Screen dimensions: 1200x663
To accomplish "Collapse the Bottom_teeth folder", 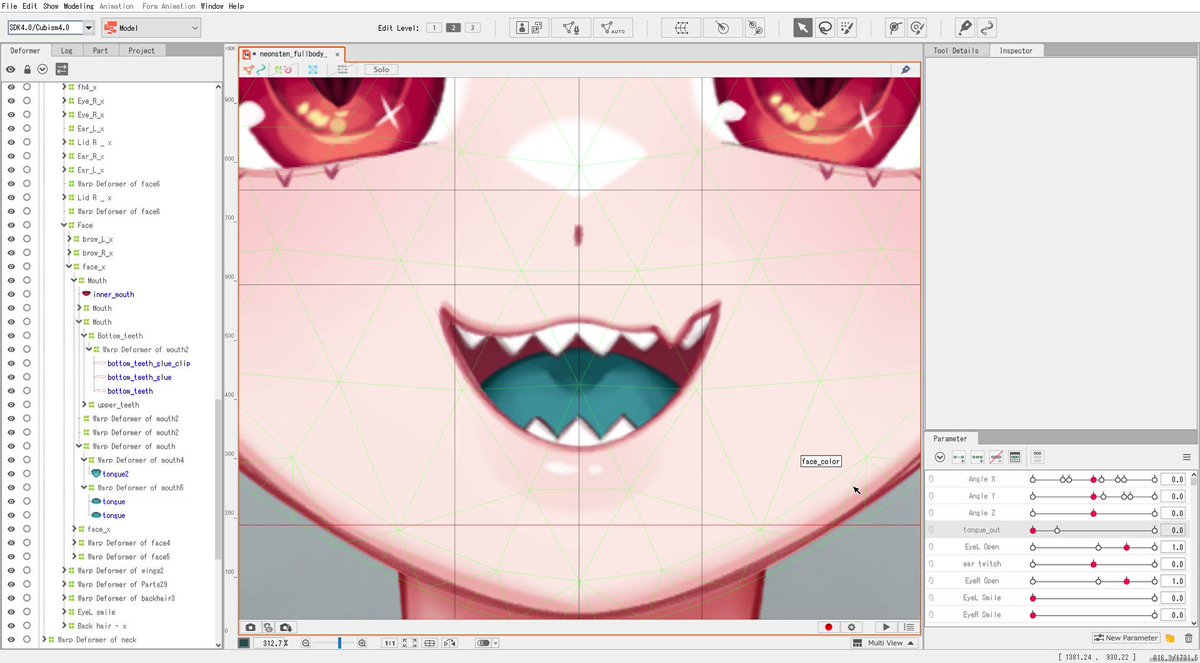I will pyautogui.click(x=85, y=336).
